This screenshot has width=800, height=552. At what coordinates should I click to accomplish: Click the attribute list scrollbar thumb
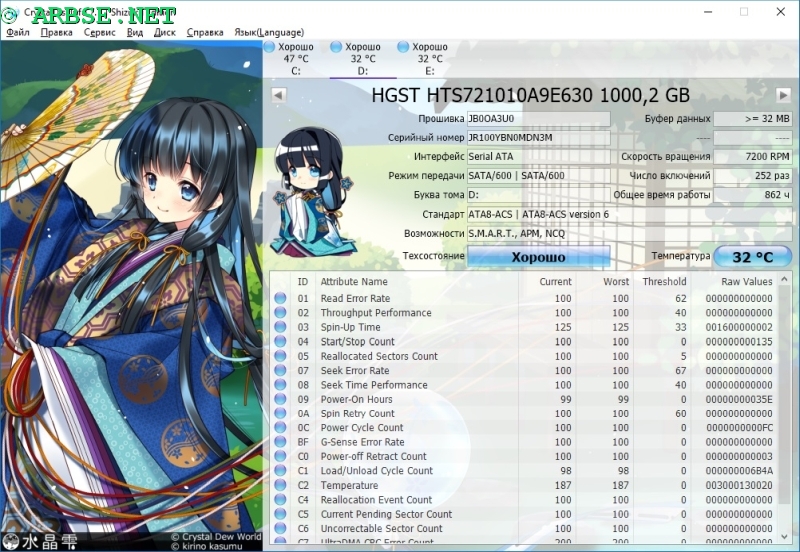[785, 394]
